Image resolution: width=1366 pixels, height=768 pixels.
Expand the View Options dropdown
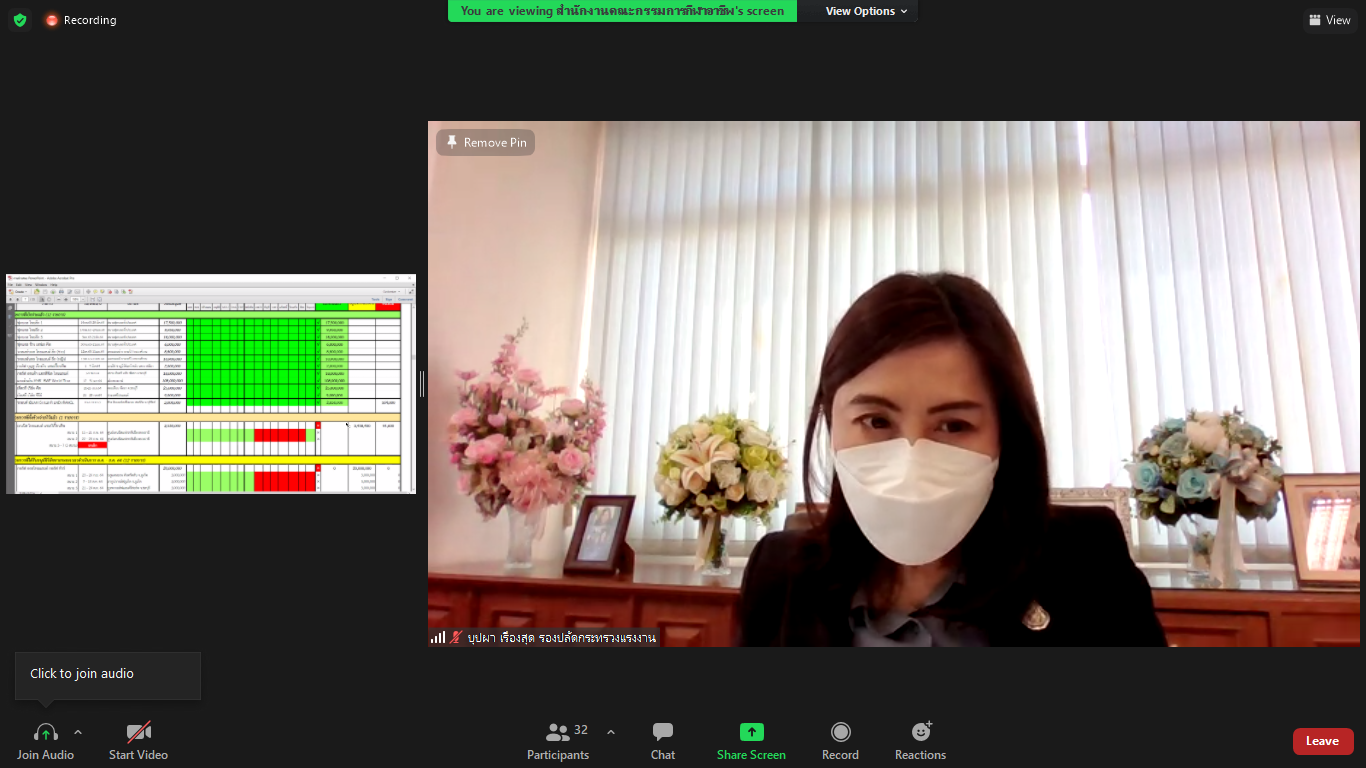tap(866, 11)
